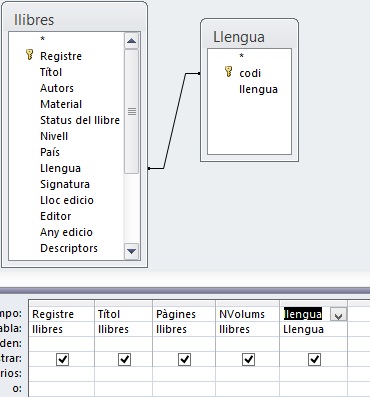Click the sort order cell under Registre
This screenshot has height=397, width=370.
(61, 344)
